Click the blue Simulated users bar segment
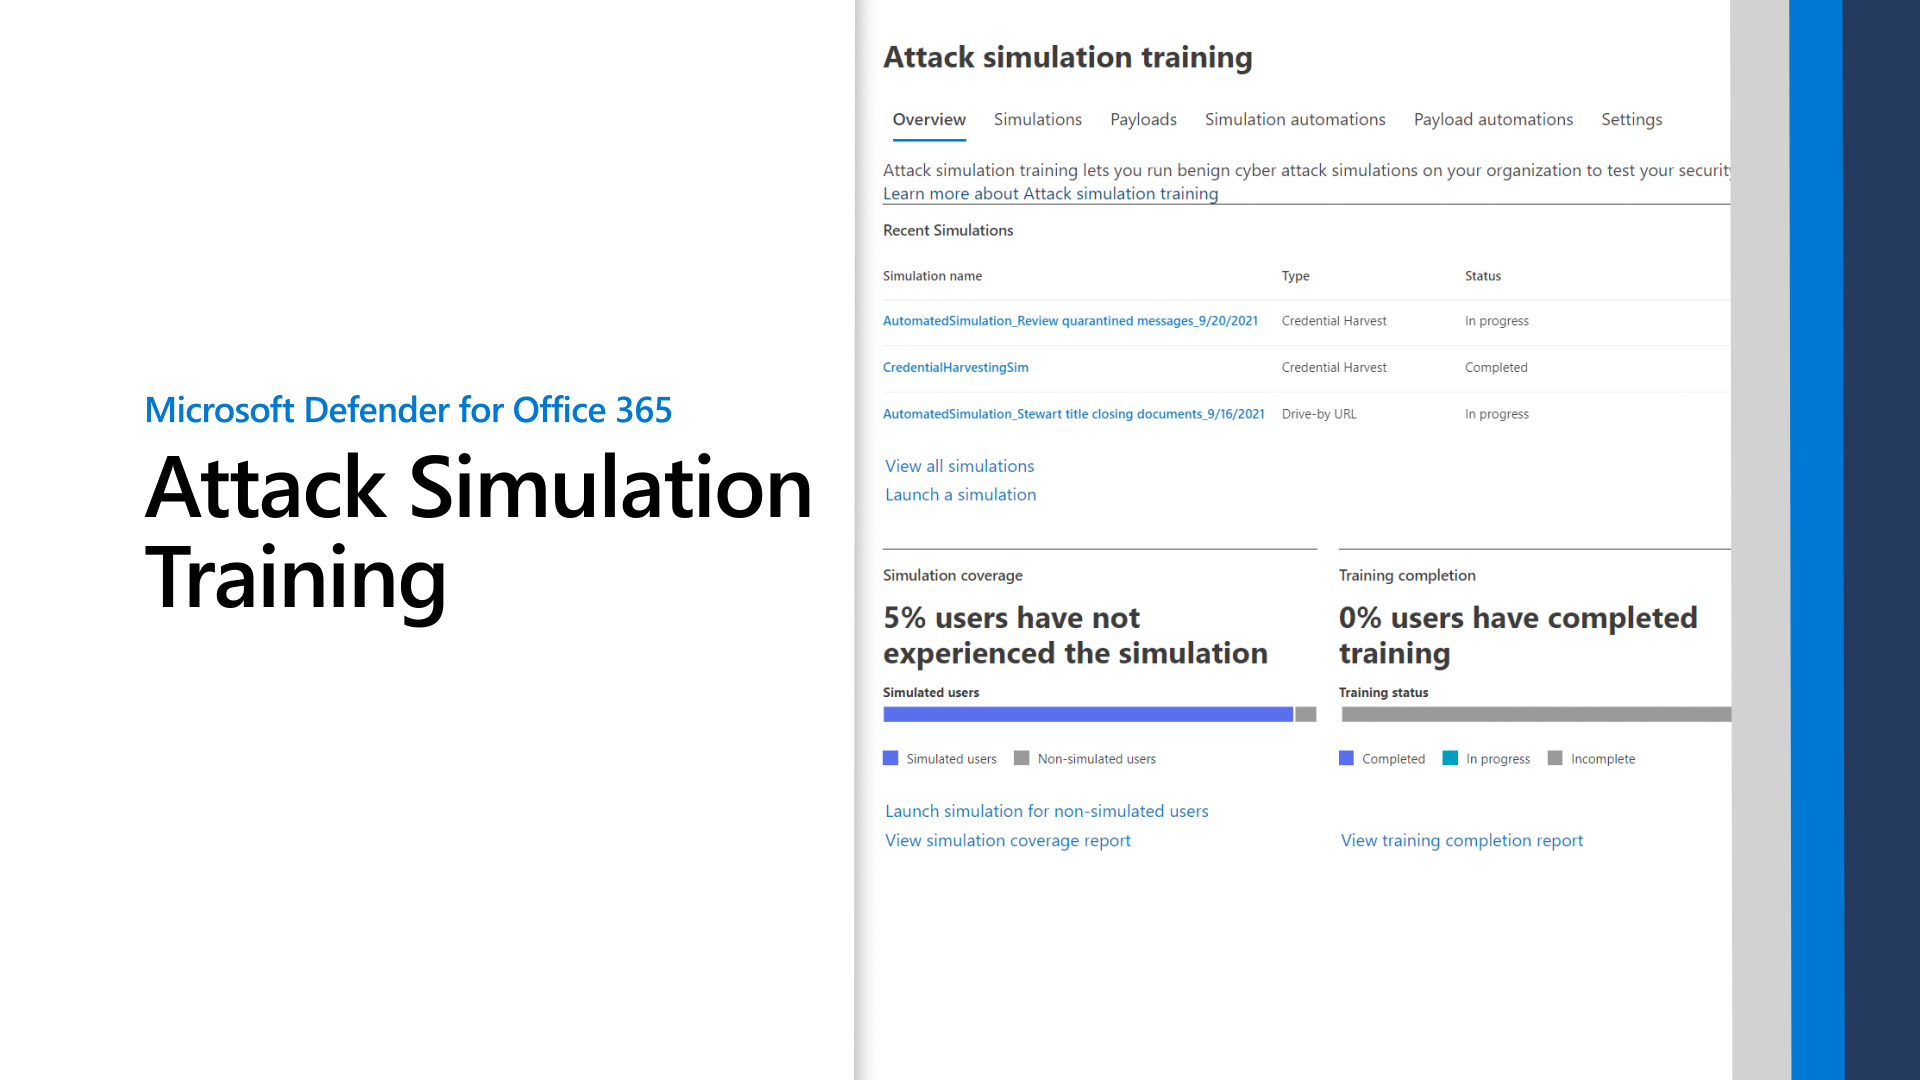 coord(1087,714)
